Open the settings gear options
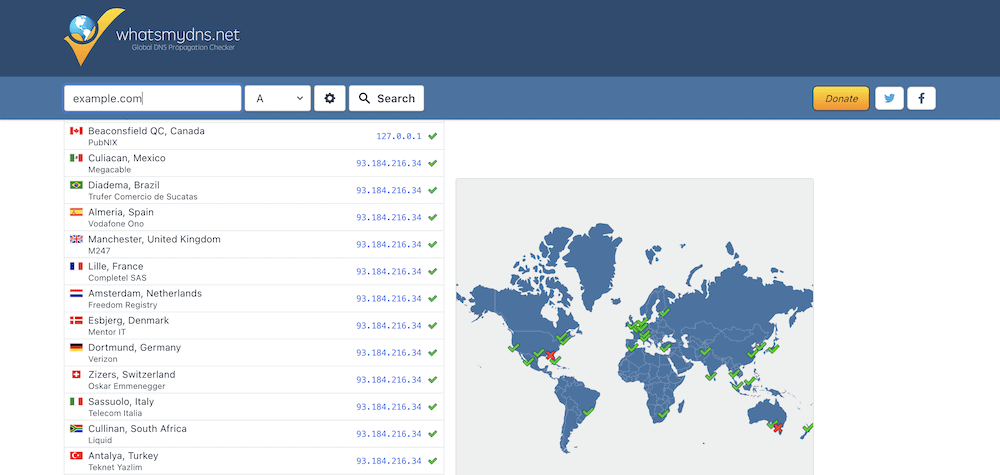Image resolution: width=1000 pixels, height=475 pixels. click(x=330, y=98)
